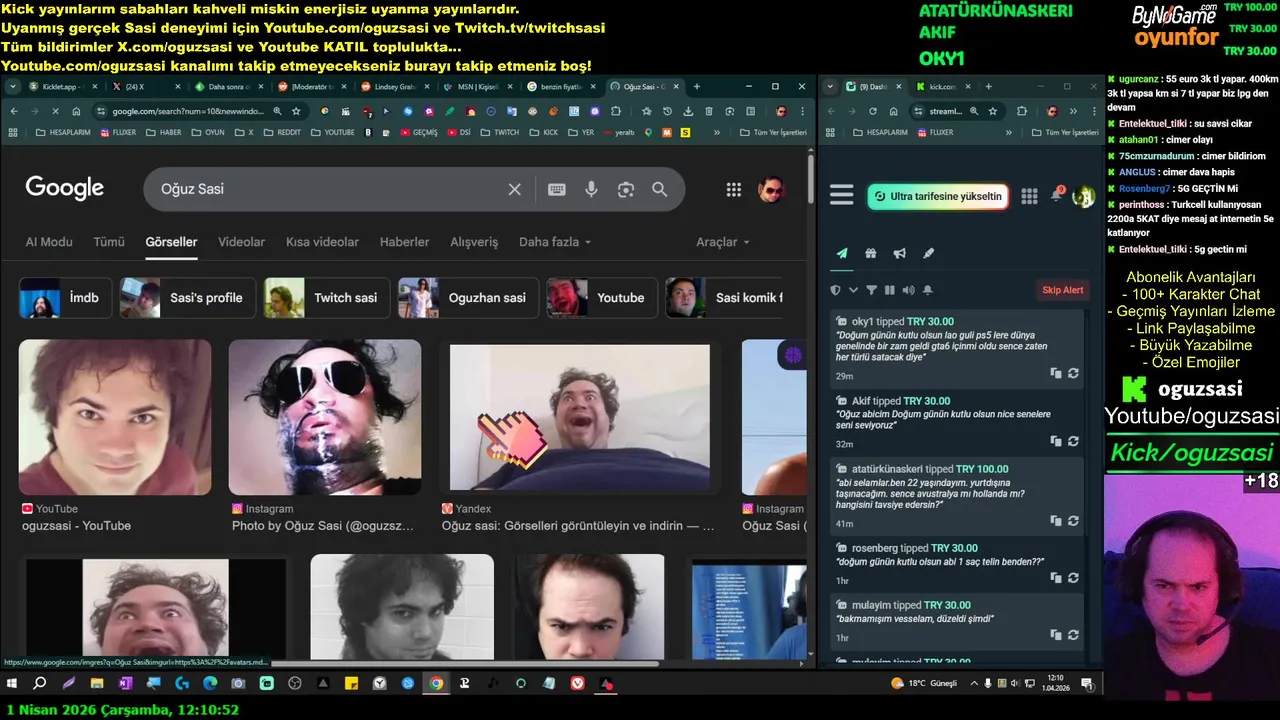1280x720 pixels.
Task: Open the oguzsasi - YouTube result link
Action: tap(77, 526)
